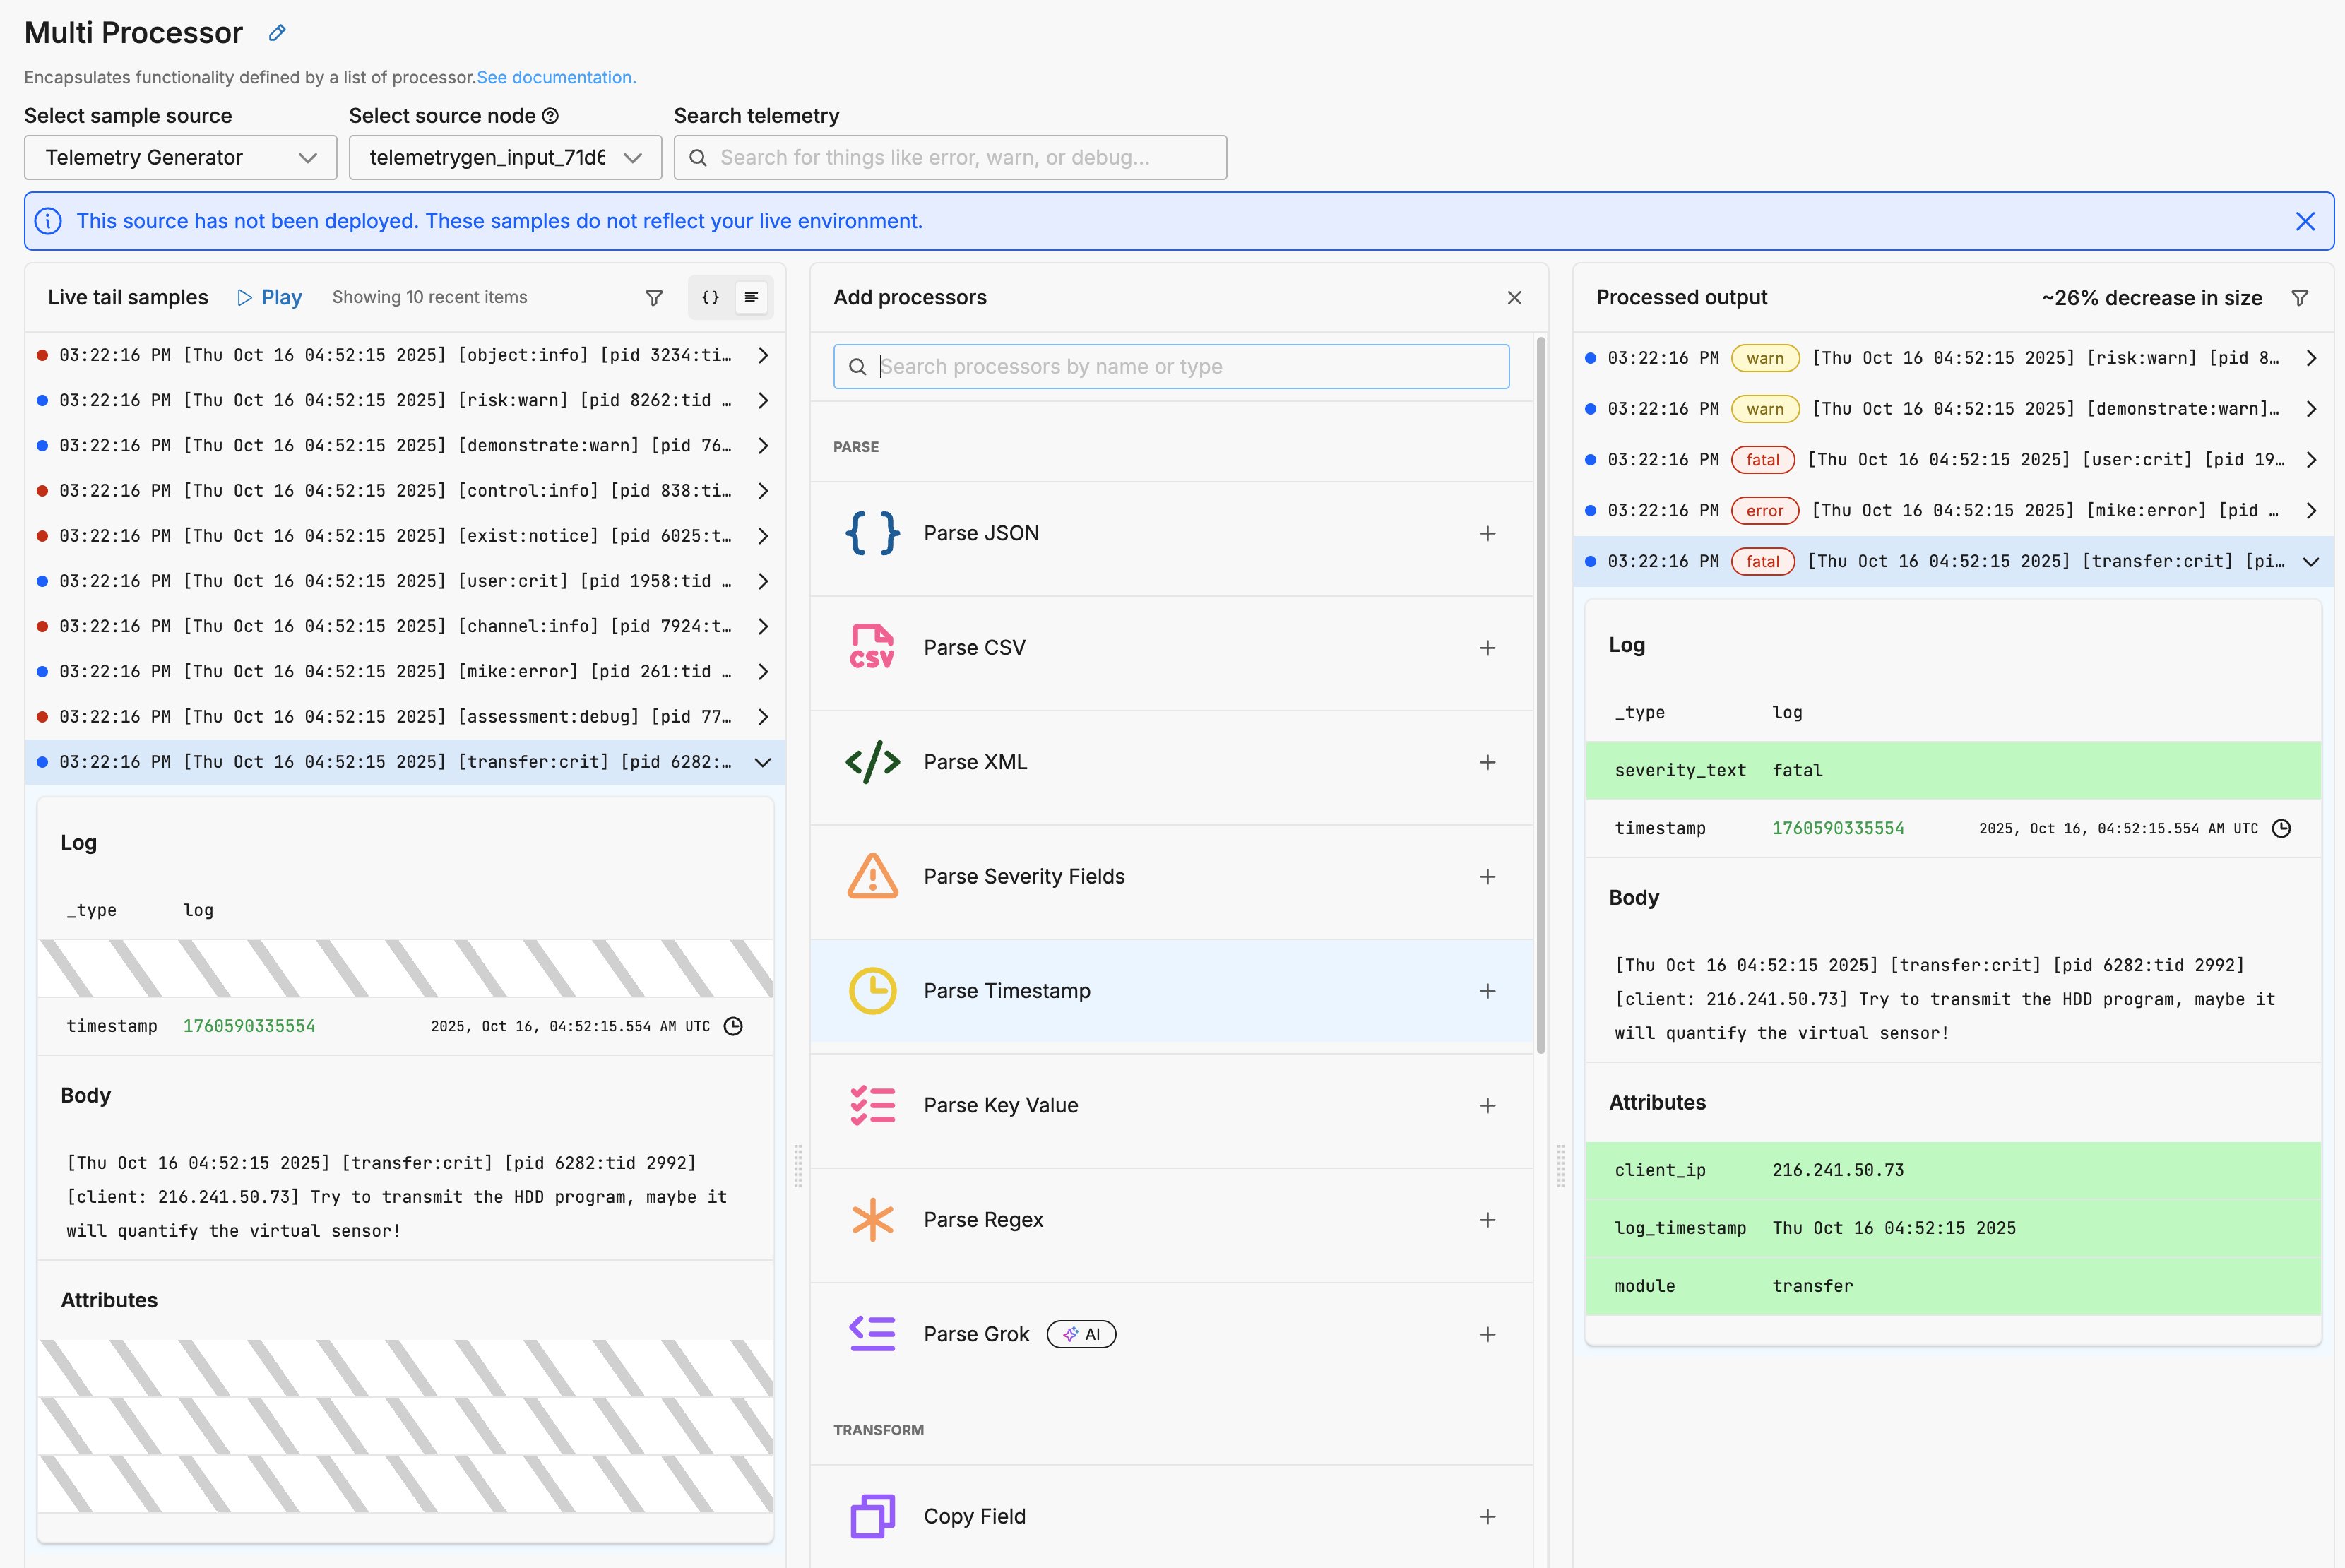Expand the mike:error row in live tail
This screenshot has width=2345, height=1568.
click(763, 672)
